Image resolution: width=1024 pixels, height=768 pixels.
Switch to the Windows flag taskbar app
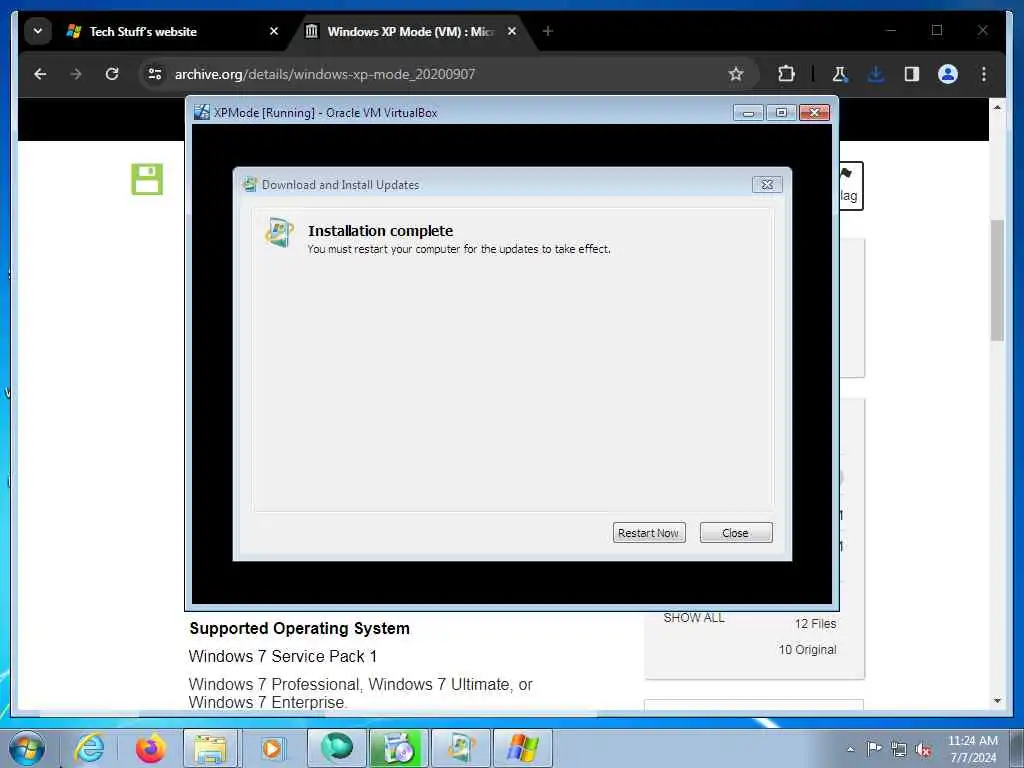522,748
